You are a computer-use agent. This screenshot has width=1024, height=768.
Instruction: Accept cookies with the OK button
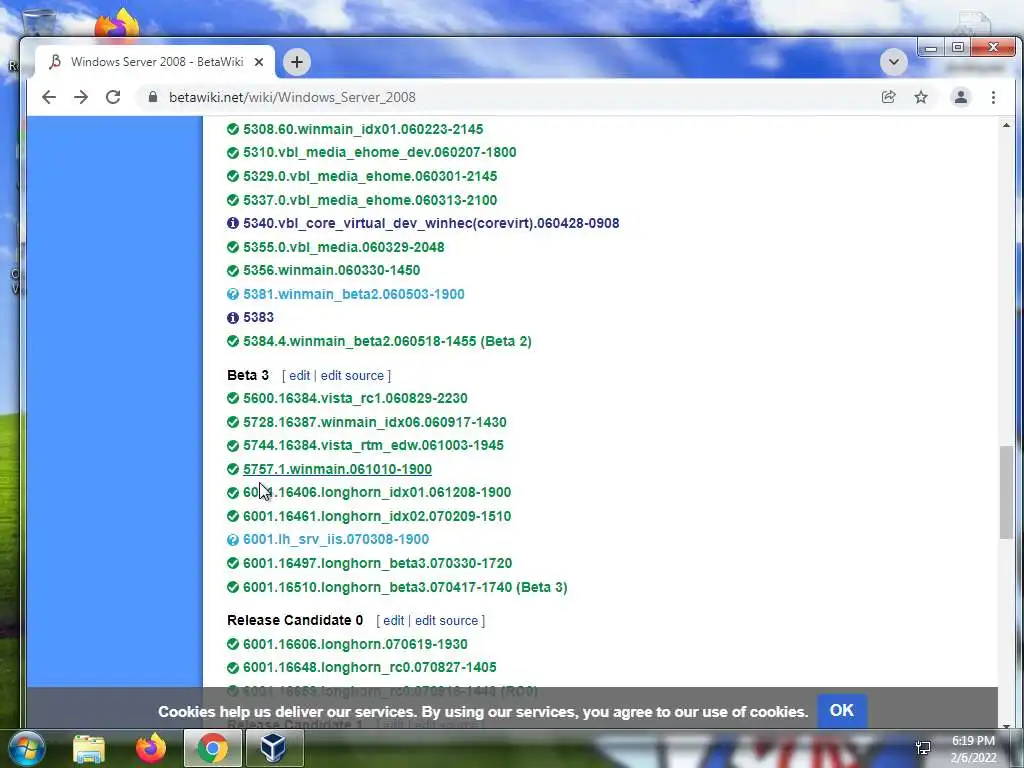[x=841, y=711]
